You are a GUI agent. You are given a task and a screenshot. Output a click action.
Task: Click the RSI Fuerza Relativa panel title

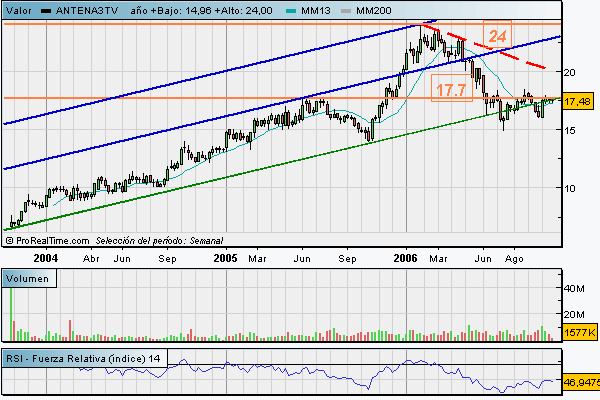click(83, 359)
